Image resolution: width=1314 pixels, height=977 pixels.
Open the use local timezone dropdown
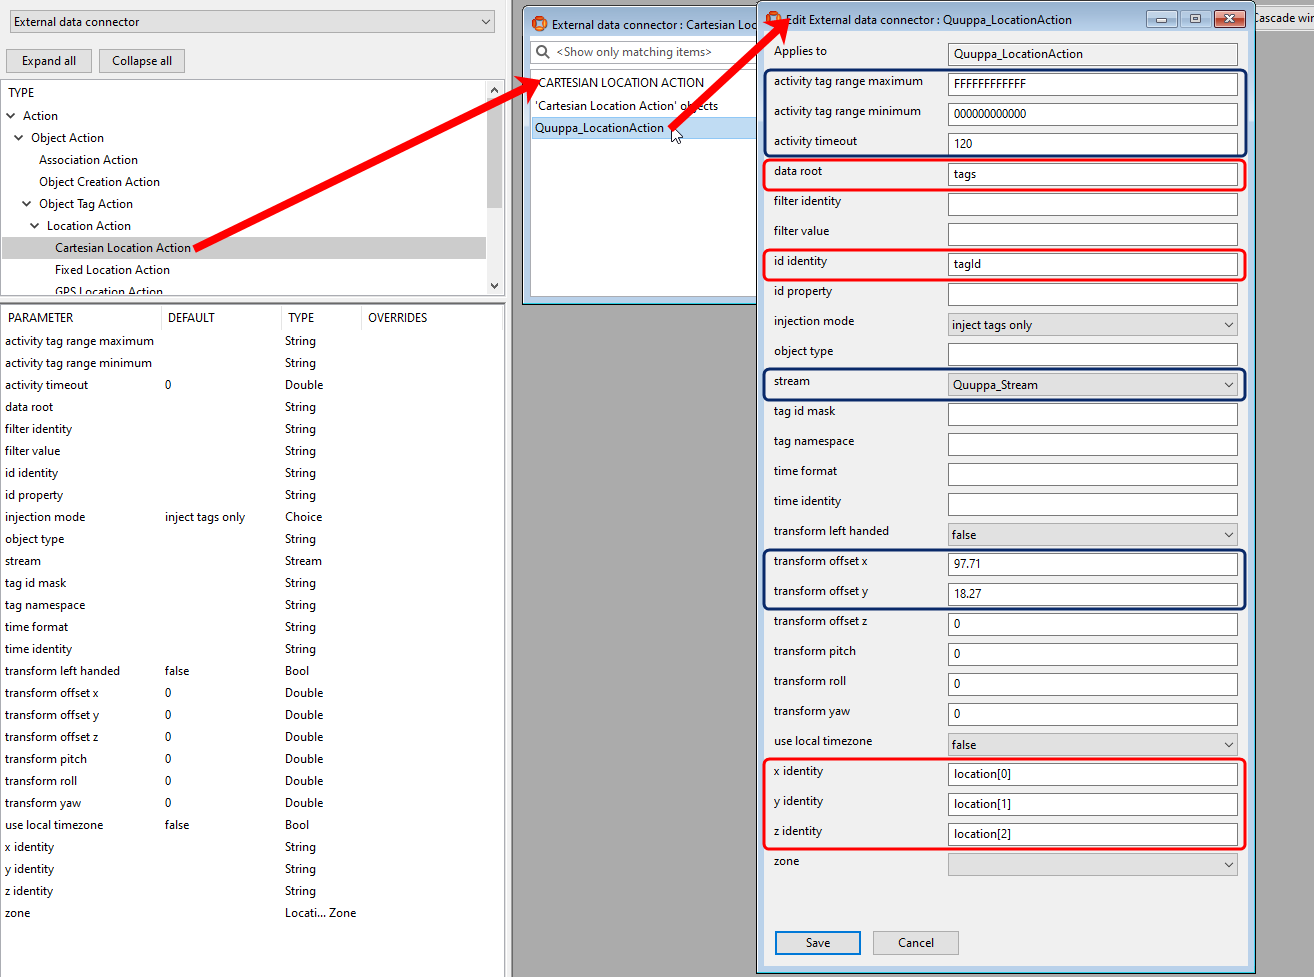[1092, 745]
